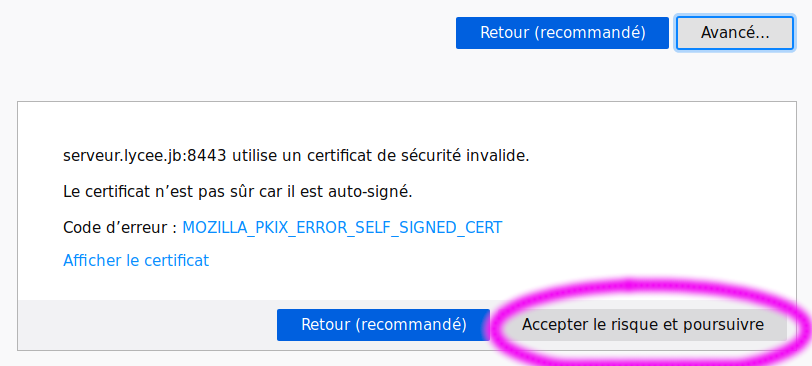
Task: Open the Afficher le certificat link
Action: tap(136, 260)
